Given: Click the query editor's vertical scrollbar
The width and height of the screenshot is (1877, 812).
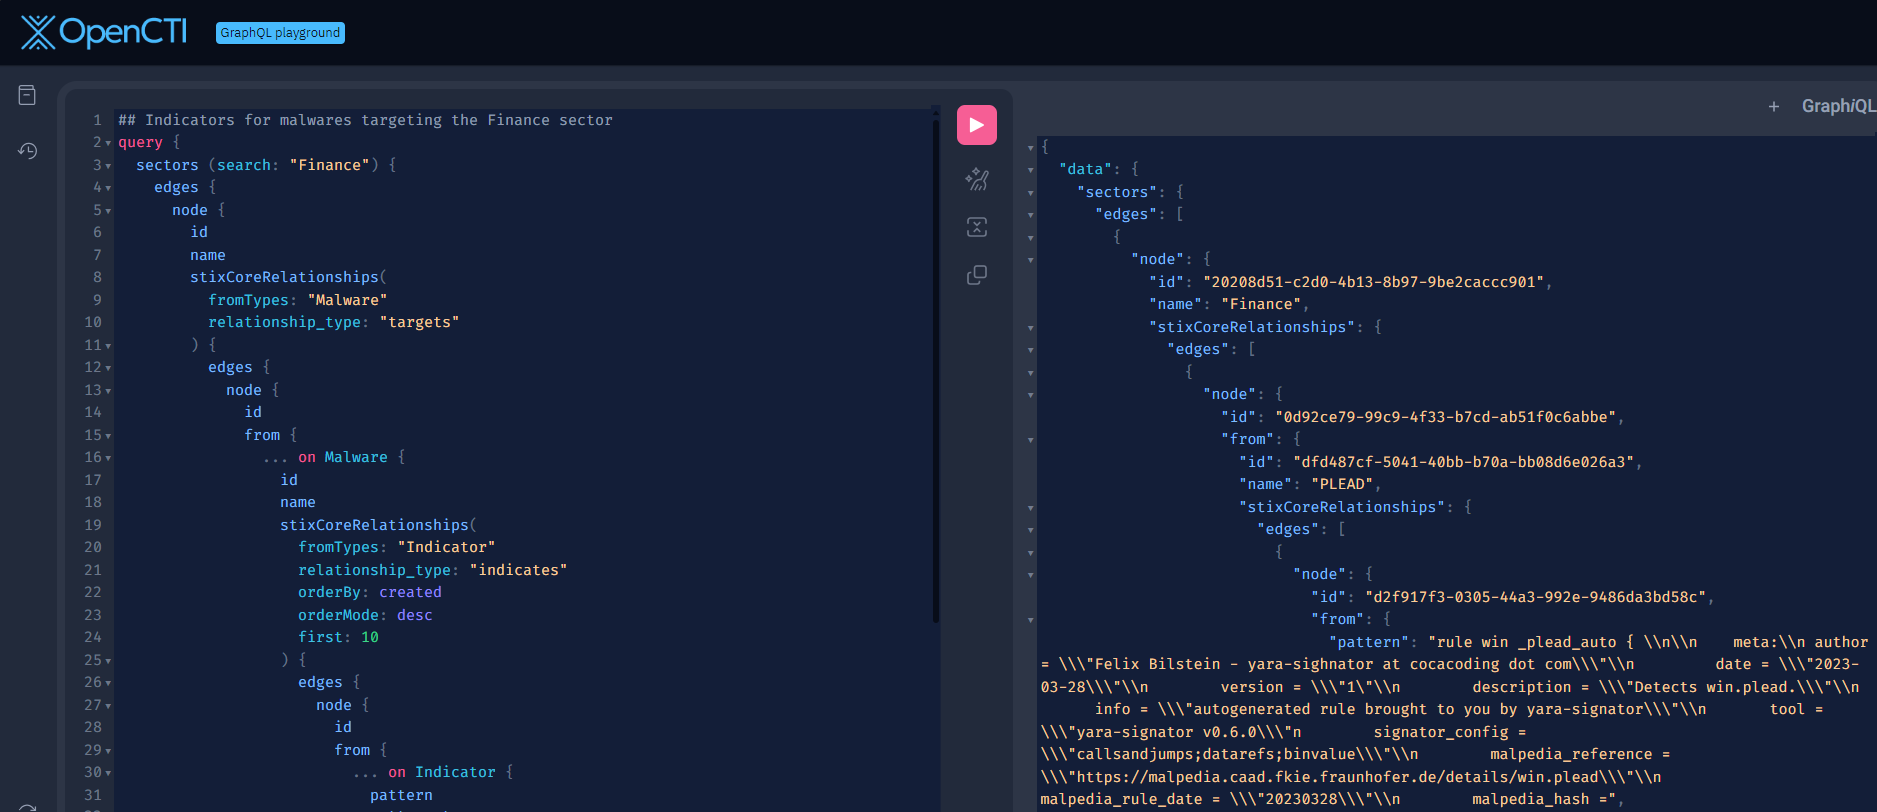Looking at the screenshot, I should pyautogui.click(x=935, y=370).
